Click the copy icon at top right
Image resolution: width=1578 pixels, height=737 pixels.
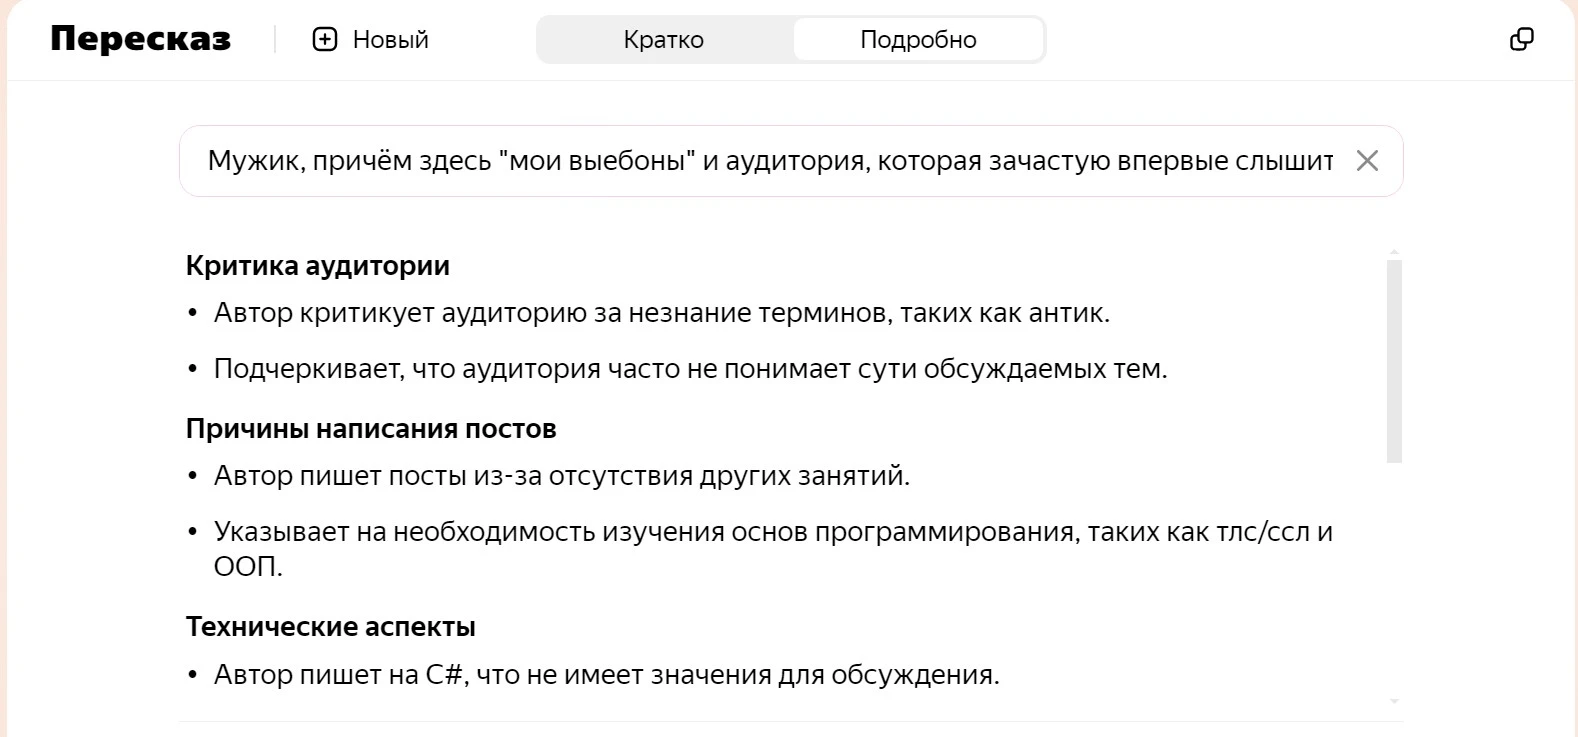(1521, 40)
